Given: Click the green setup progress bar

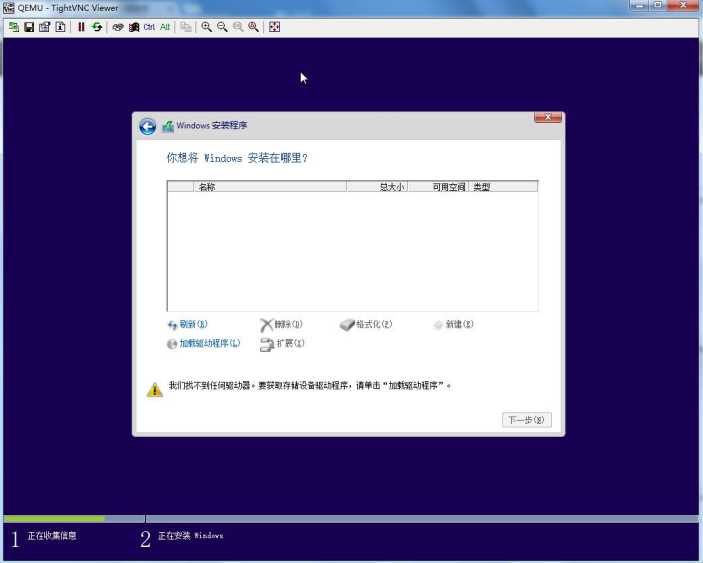Looking at the screenshot, I should [54, 519].
